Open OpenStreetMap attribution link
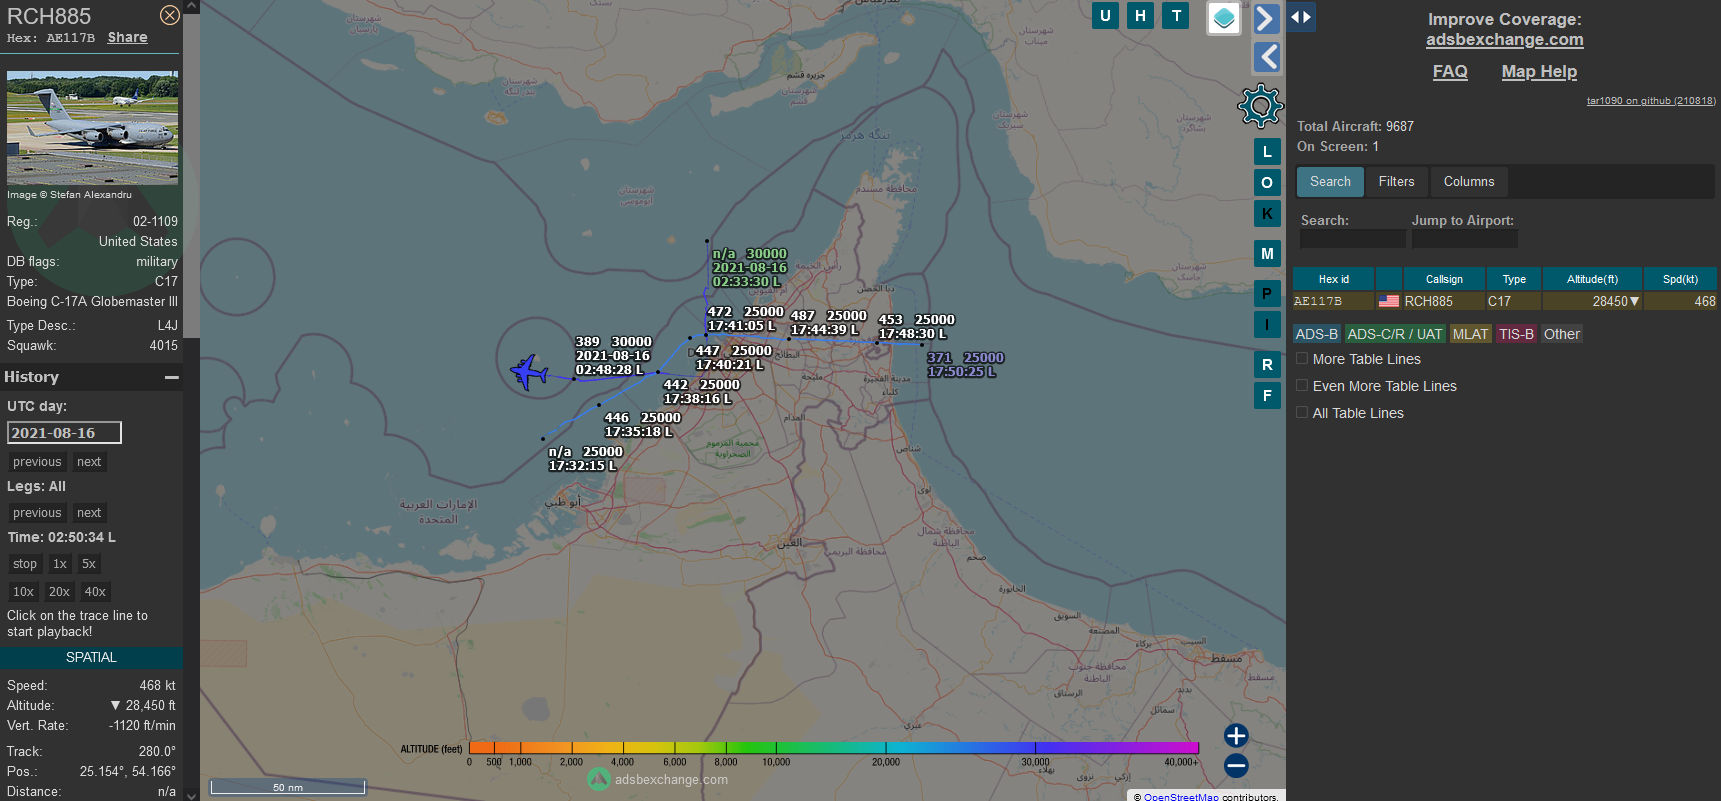 (1181, 796)
